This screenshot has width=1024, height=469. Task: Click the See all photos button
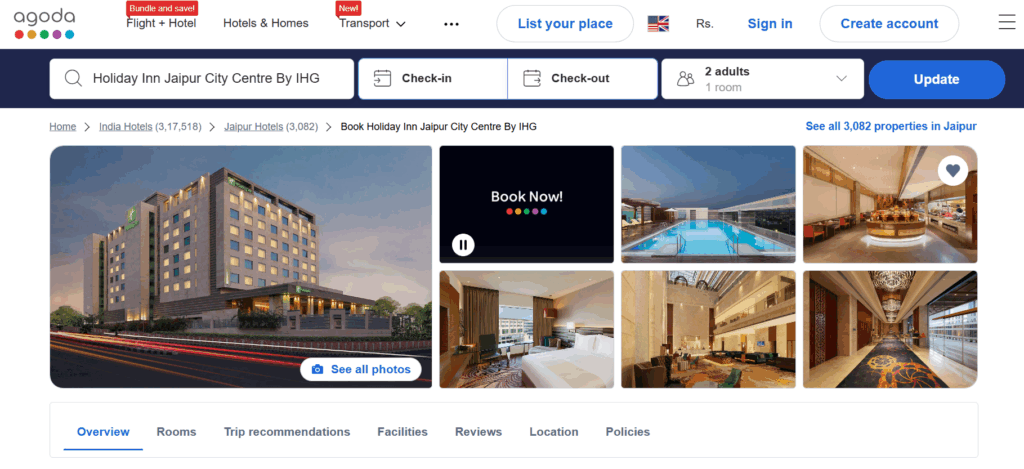(x=360, y=370)
